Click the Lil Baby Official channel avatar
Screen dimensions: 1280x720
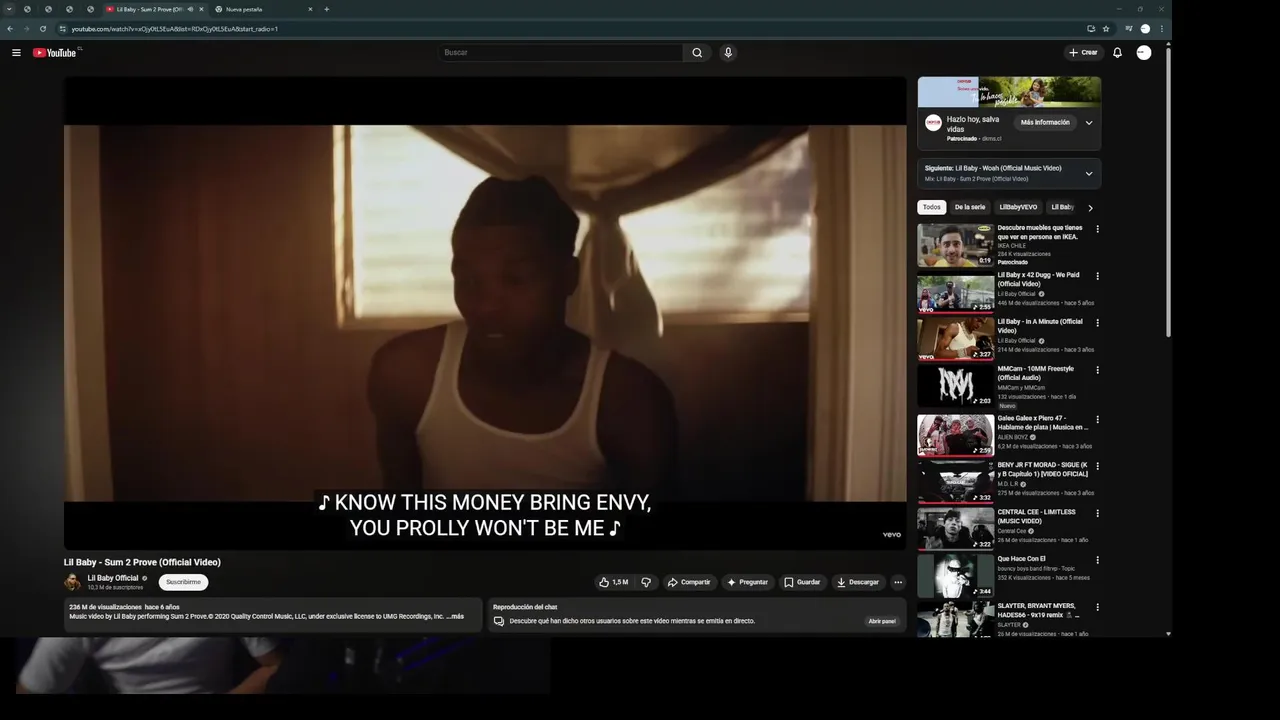click(72, 582)
